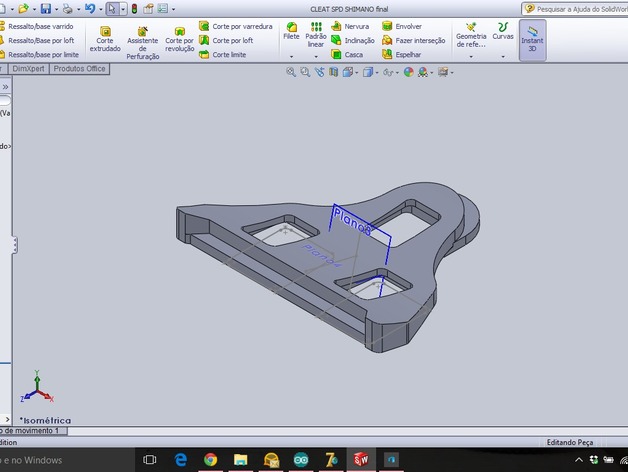This screenshot has width=628, height=472.
Task: Select Corte por revolução tool
Action: tap(179, 39)
